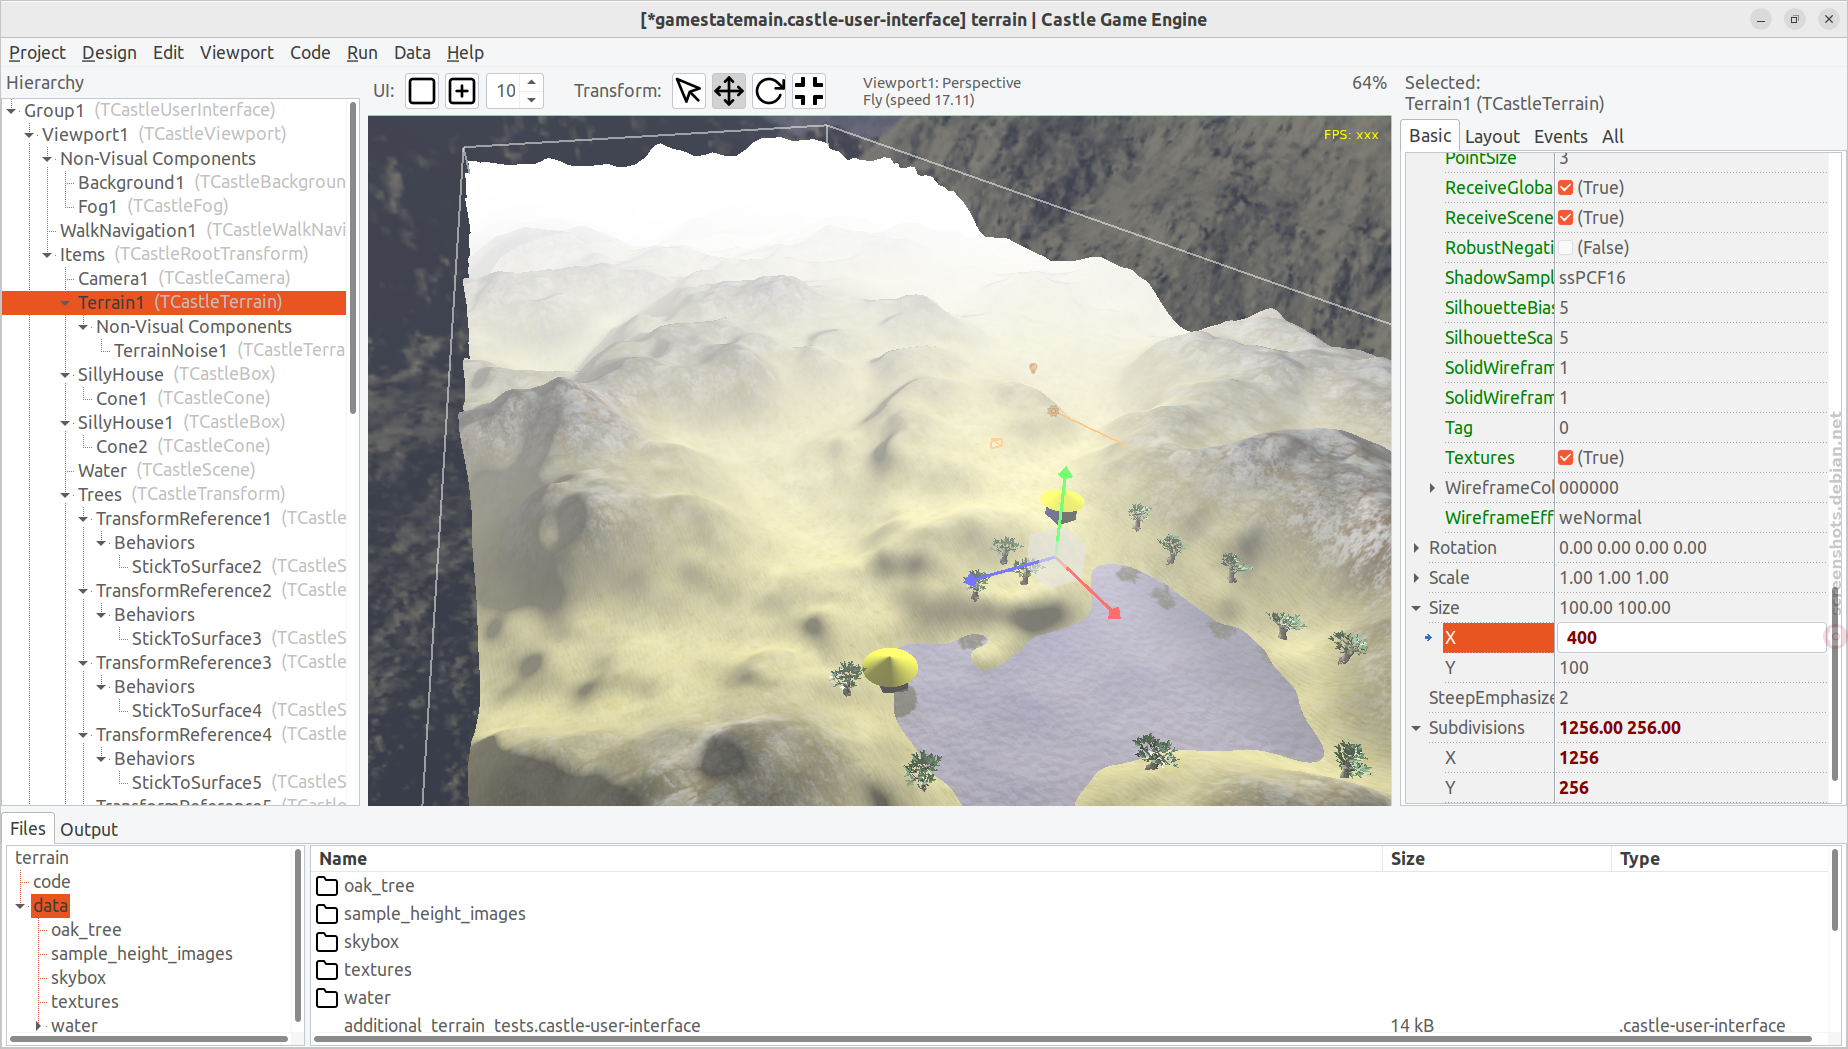Toggle the ReceiveSceneLights checkbox

click(1566, 218)
